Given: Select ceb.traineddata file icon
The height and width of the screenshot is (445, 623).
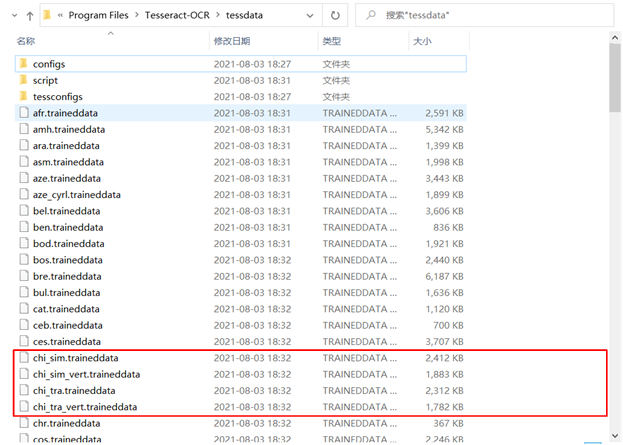Looking at the screenshot, I should coord(24,325).
